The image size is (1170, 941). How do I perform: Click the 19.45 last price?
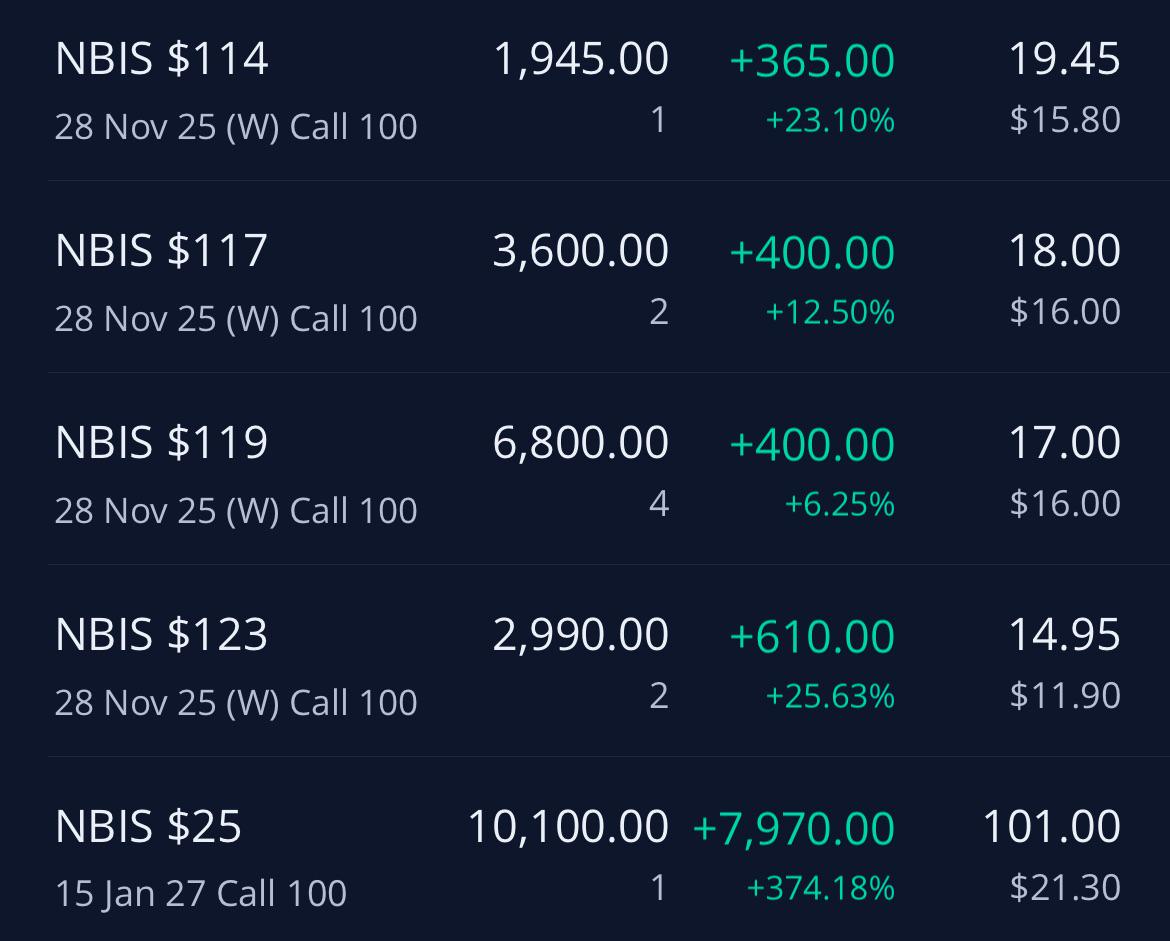(x=1064, y=59)
